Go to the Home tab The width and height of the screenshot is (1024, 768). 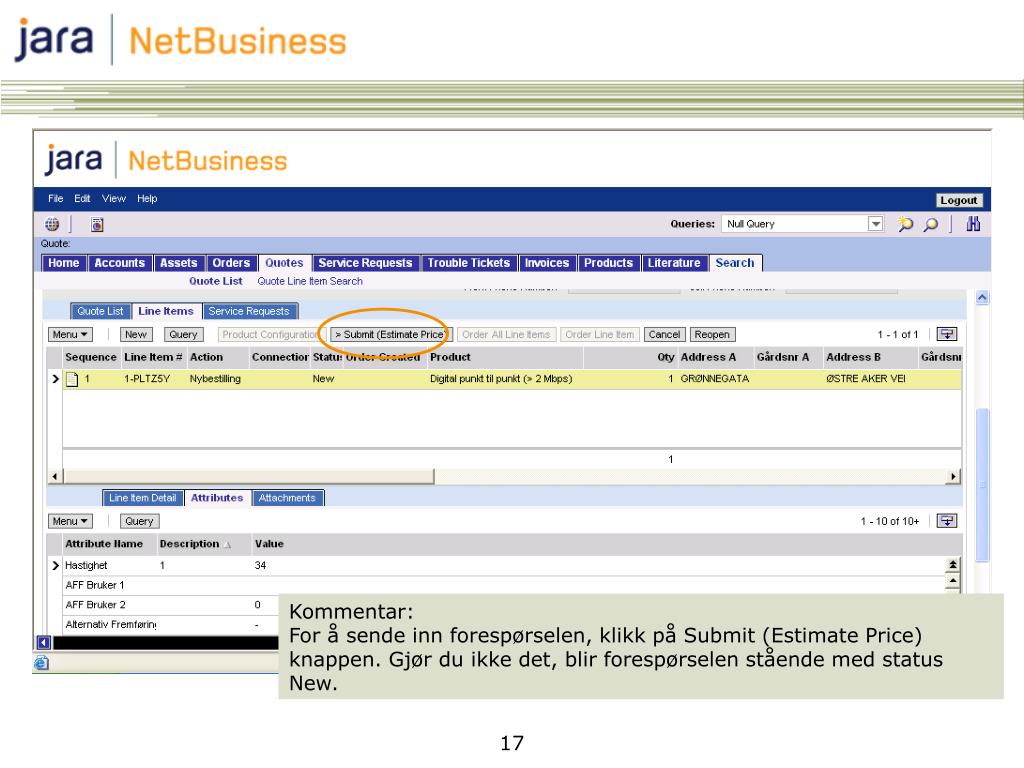tap(63, 263)
